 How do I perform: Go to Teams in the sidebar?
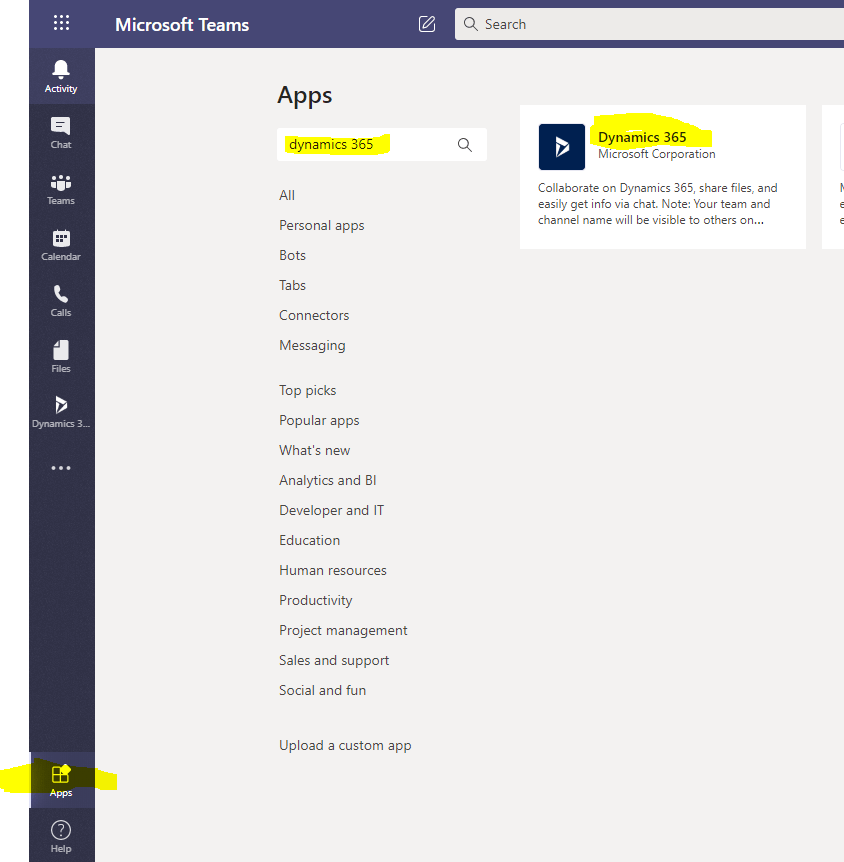click(x=61, y=188)
